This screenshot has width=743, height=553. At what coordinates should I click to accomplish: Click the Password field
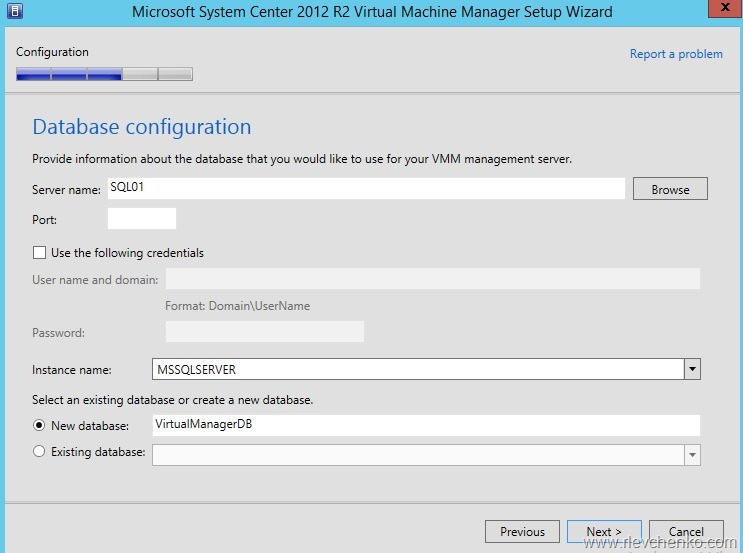point(264,332)
